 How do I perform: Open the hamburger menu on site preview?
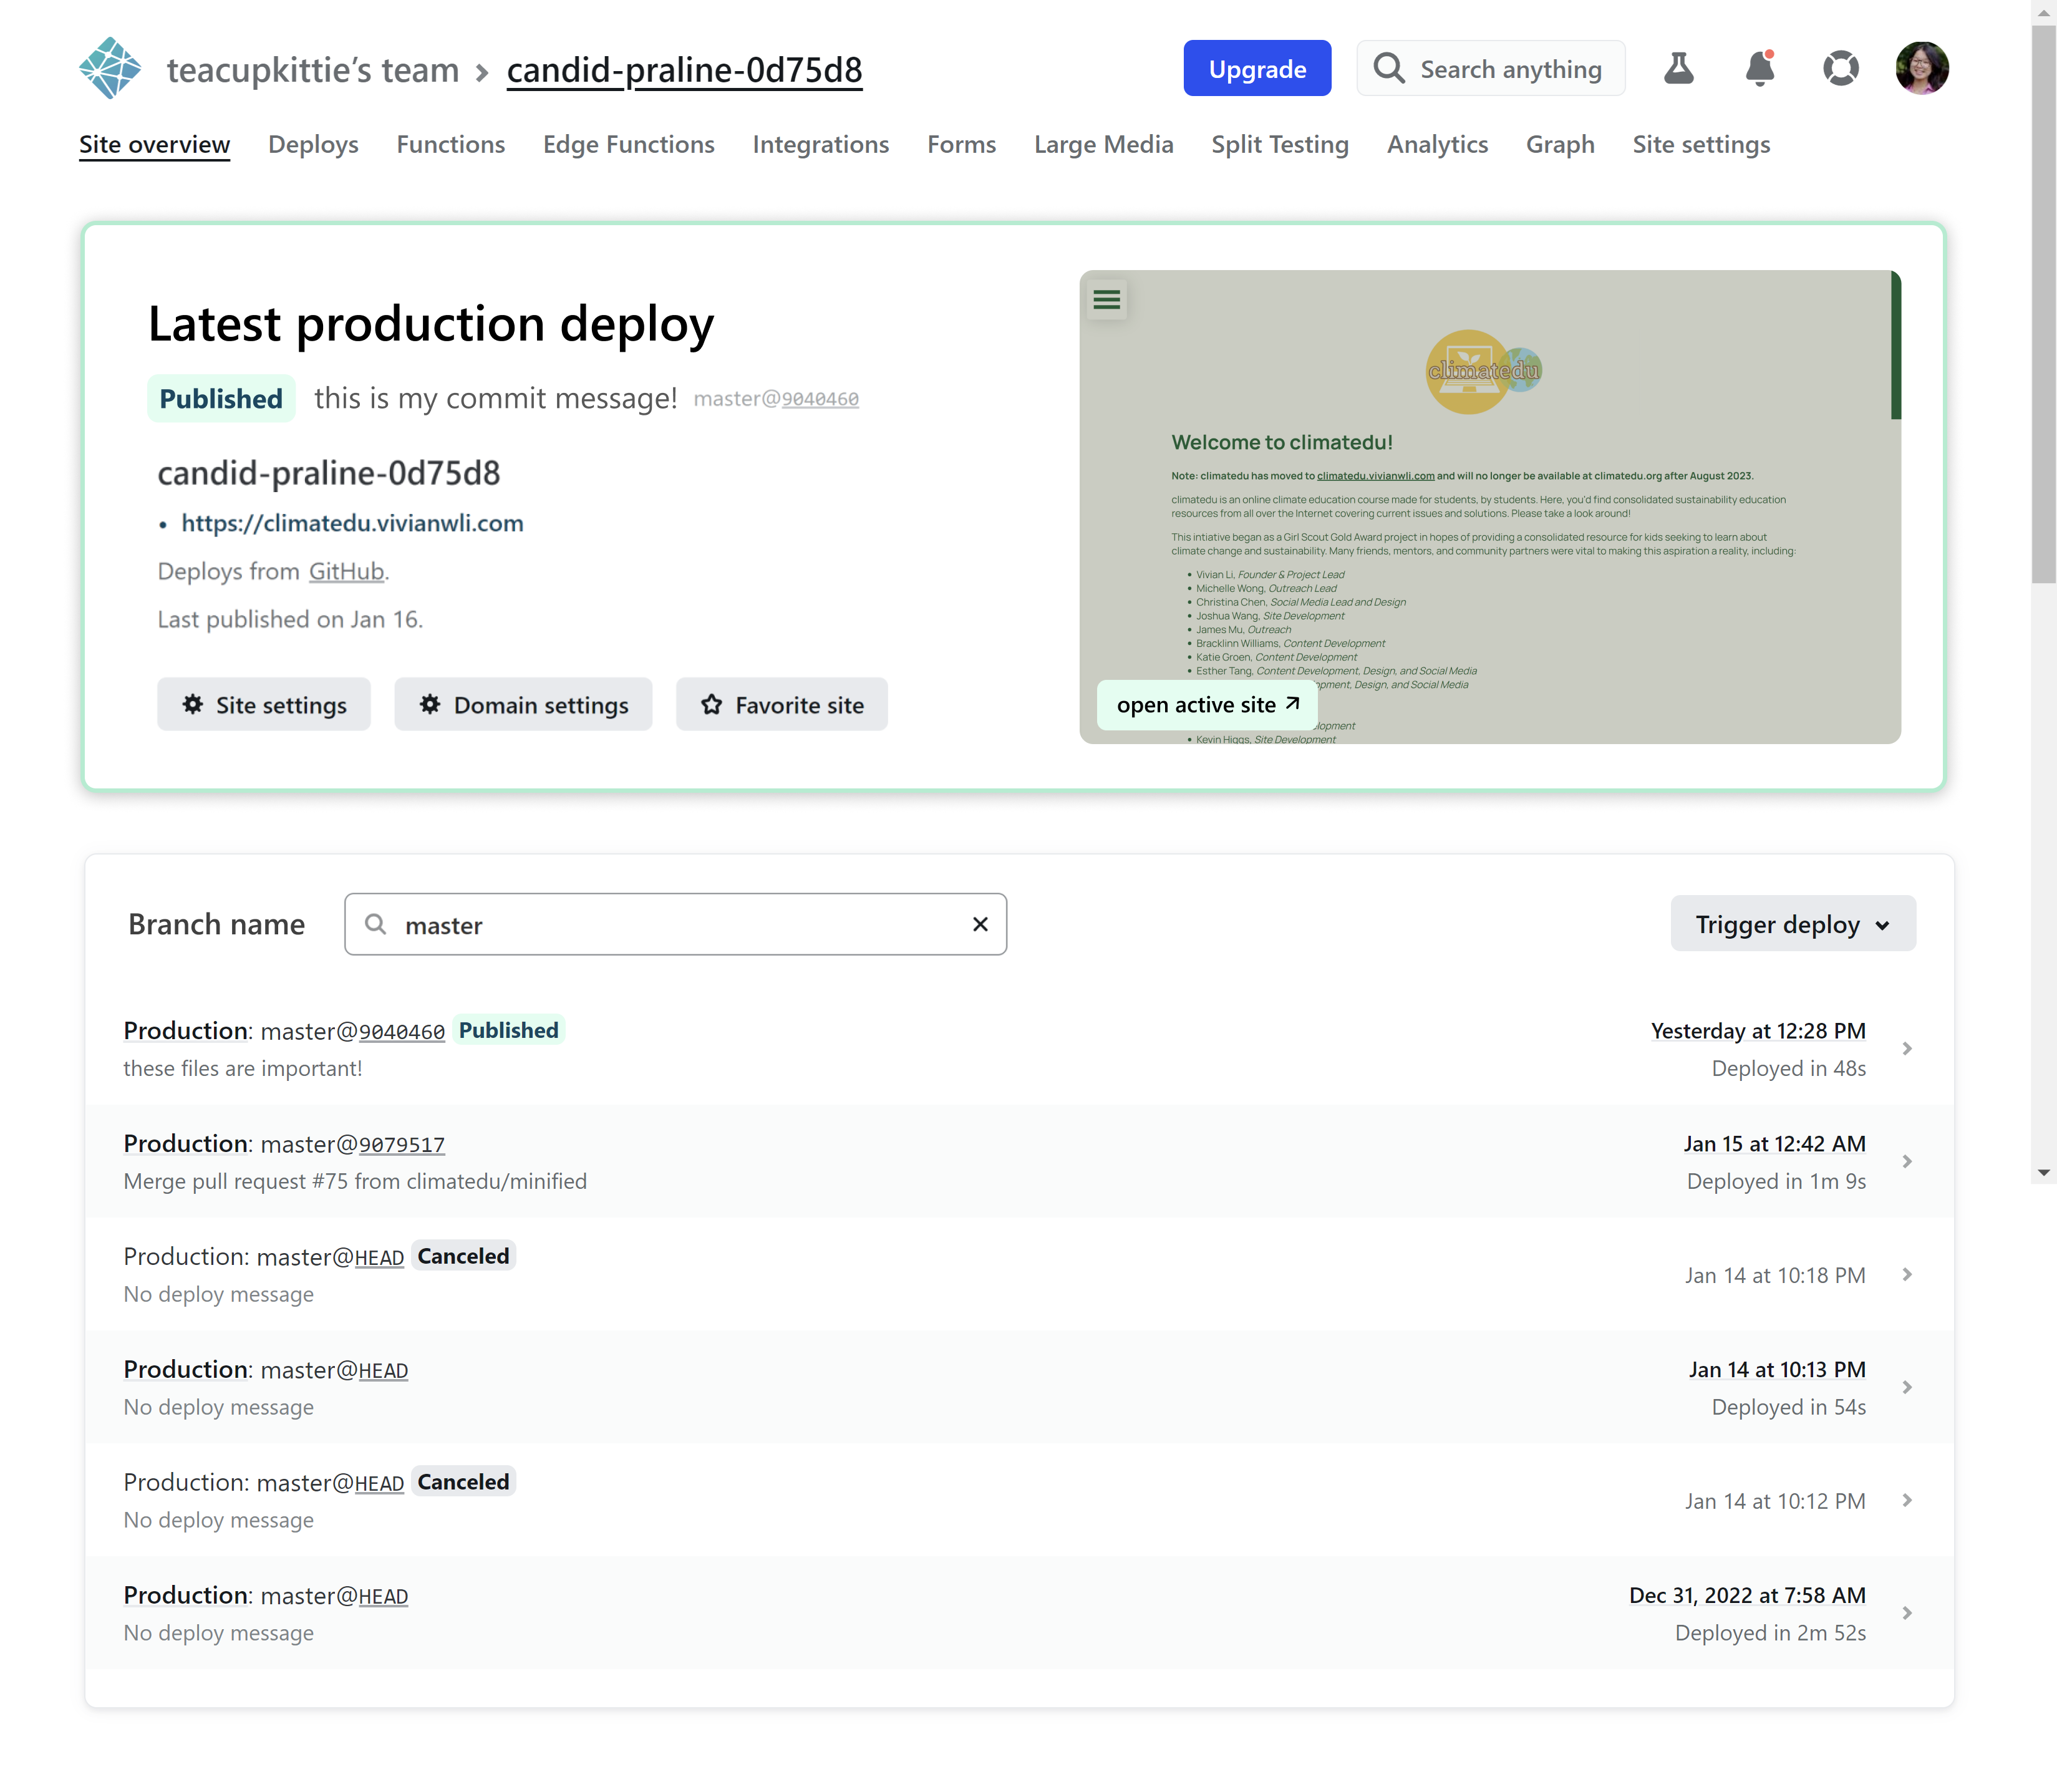[x=1106, y=299]
